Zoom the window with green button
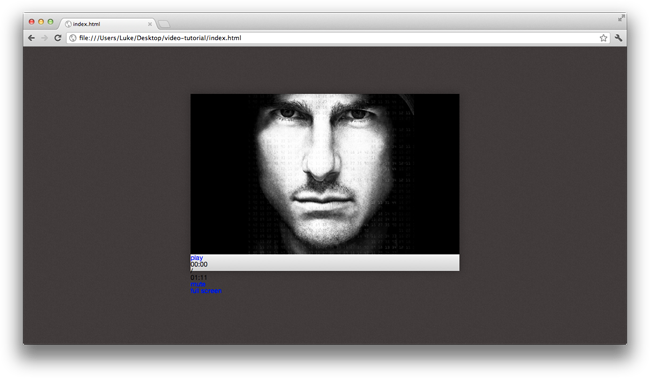This screenshot has width=650, height=378. click(x=50, y=22)
